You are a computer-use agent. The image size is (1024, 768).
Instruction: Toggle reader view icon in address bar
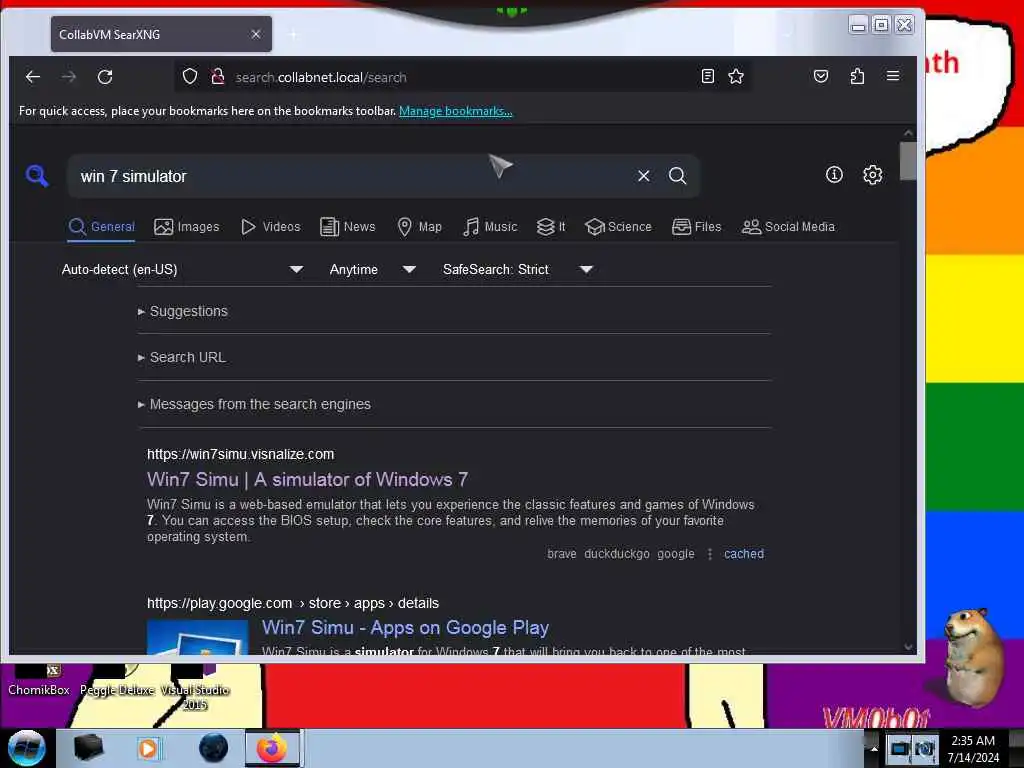pos(707,76)
